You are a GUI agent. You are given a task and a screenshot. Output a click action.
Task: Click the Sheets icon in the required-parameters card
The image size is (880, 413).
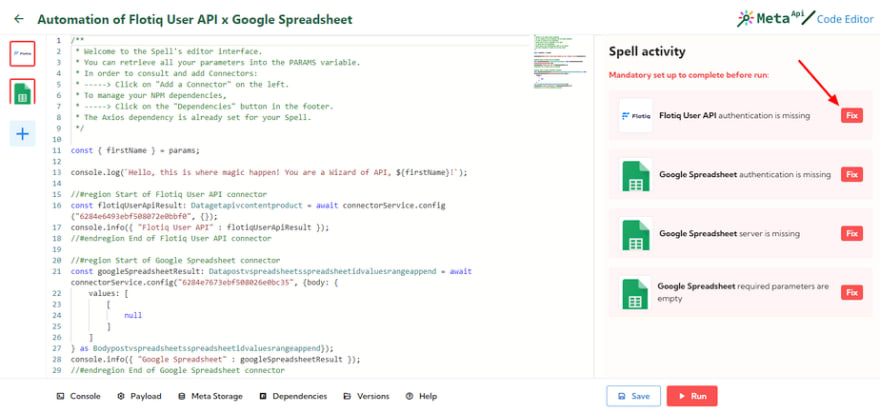click(636, 293)
